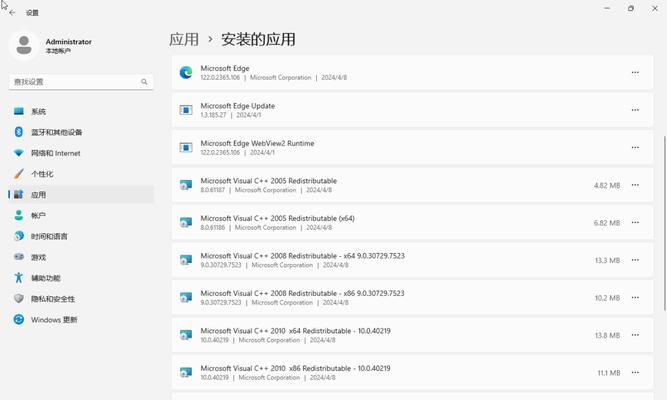
Task: Click the Visual C++ 2010 x64 icon
Action: point(186,335)
